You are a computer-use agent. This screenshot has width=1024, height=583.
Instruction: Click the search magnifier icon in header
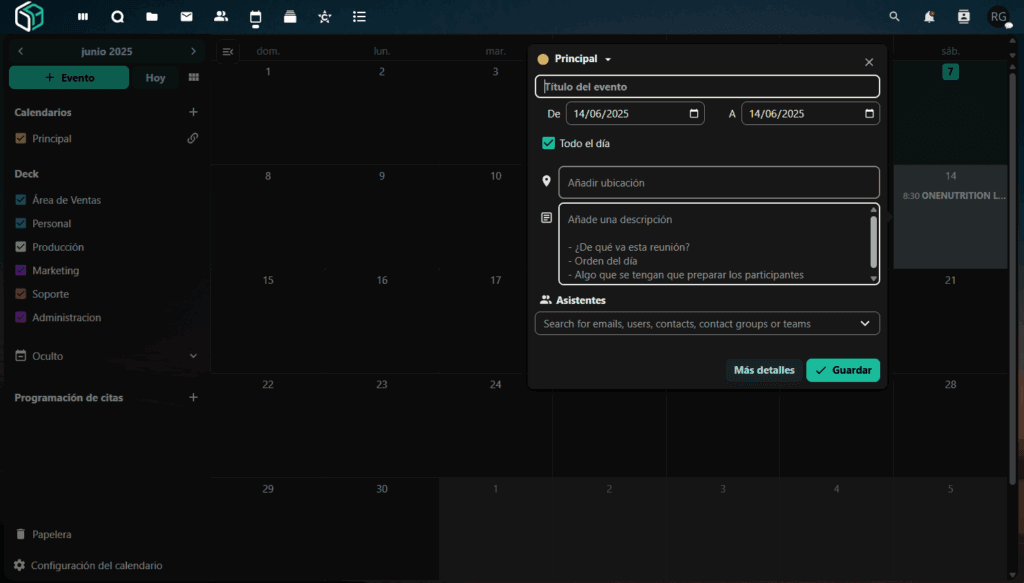pyautogui.click(x=894, y=17)
